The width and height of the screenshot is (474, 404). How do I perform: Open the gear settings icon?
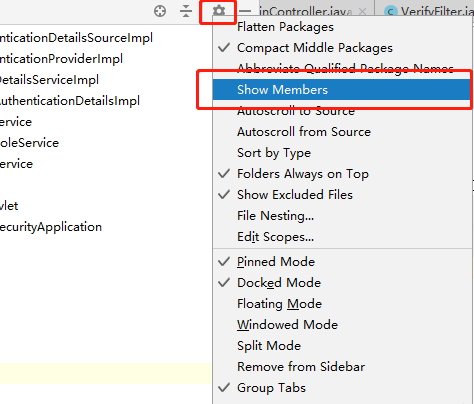[219, 11]
